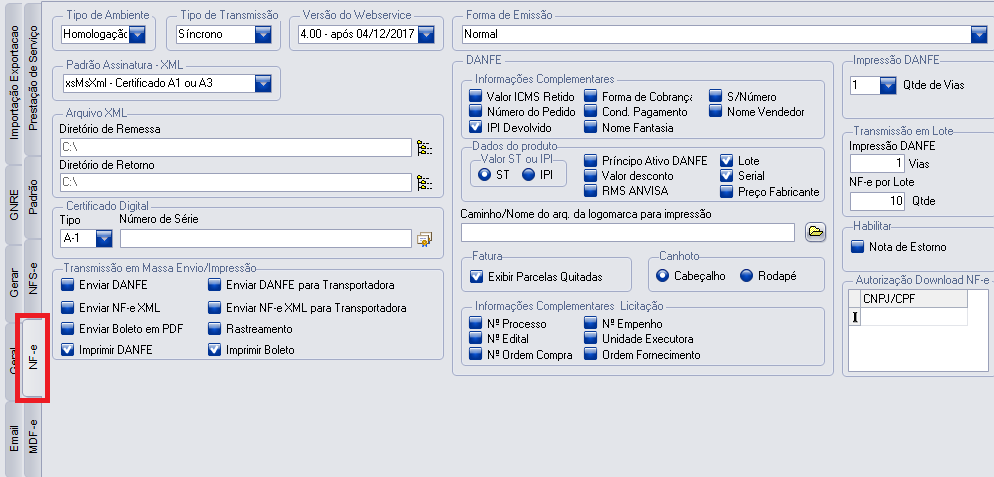
Task: Open the Qtde de Vias dropdown
Action: click(887, 85)
